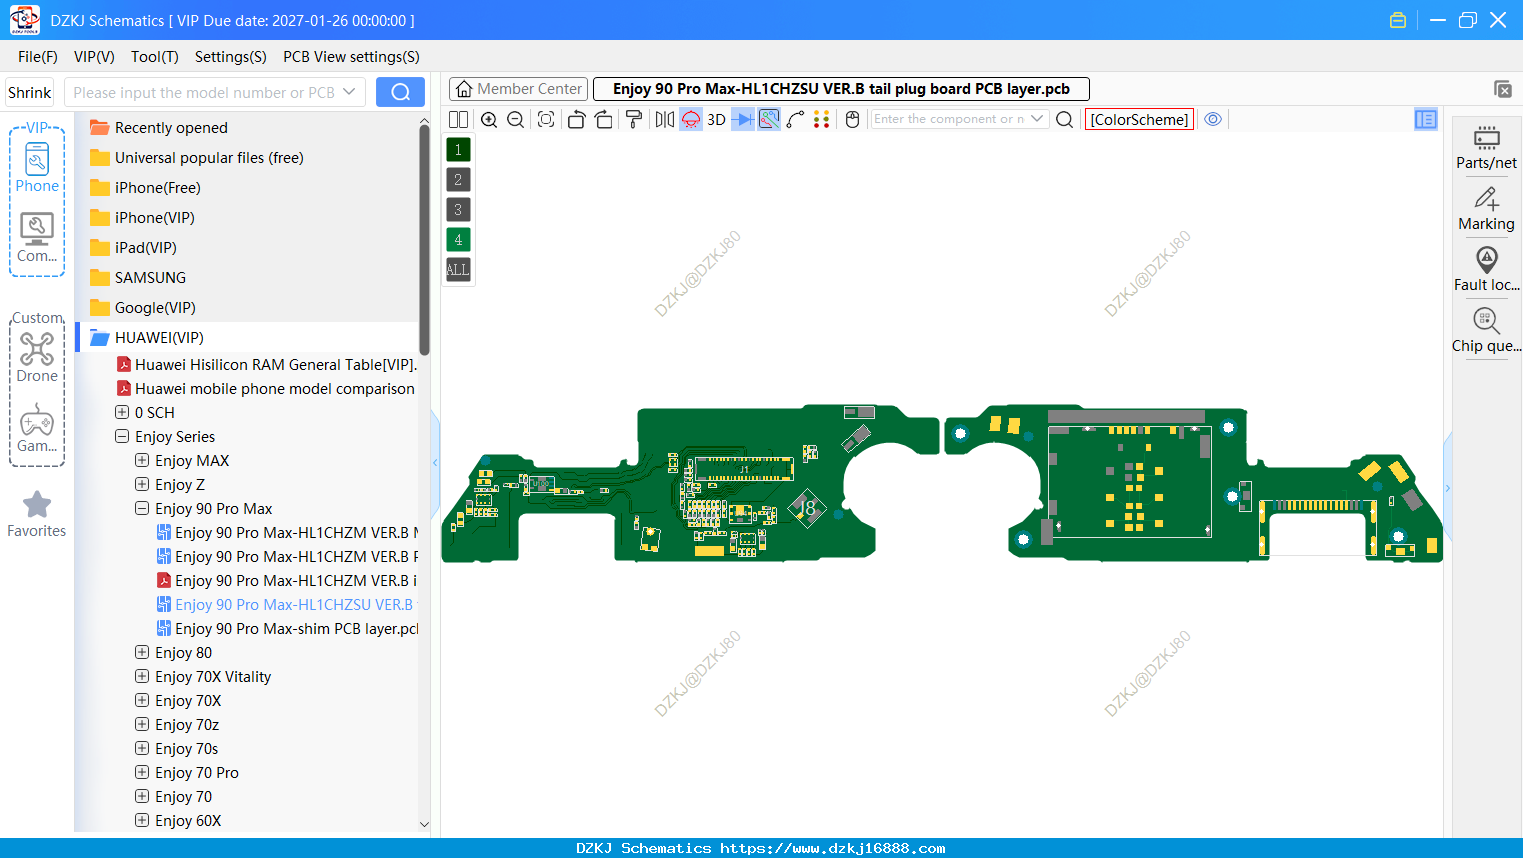The width and height of the screenshot is (1523, 858).
Task: Click the Shrink button
Action: click(x=29, y=92)
